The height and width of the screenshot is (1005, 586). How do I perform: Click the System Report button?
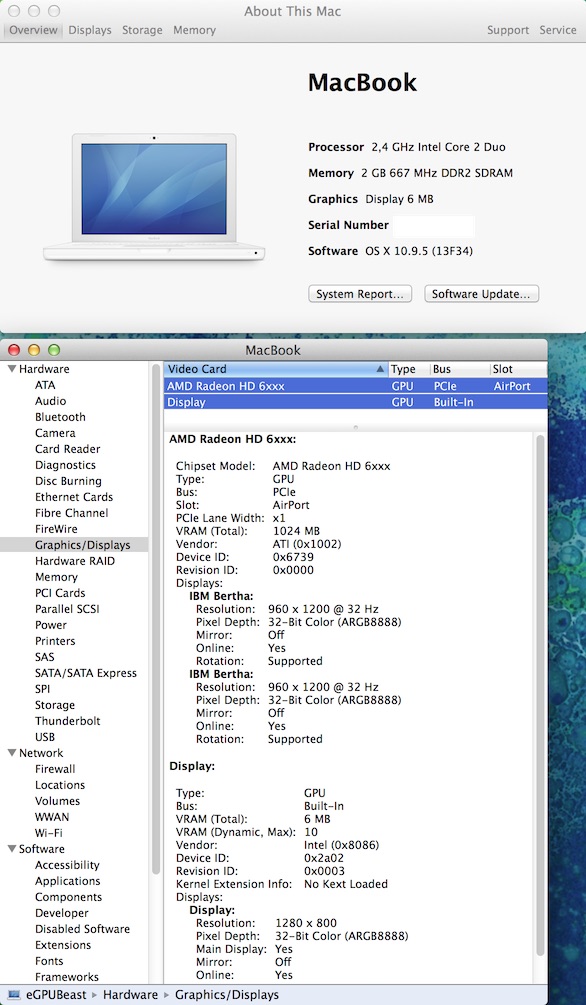360,294
